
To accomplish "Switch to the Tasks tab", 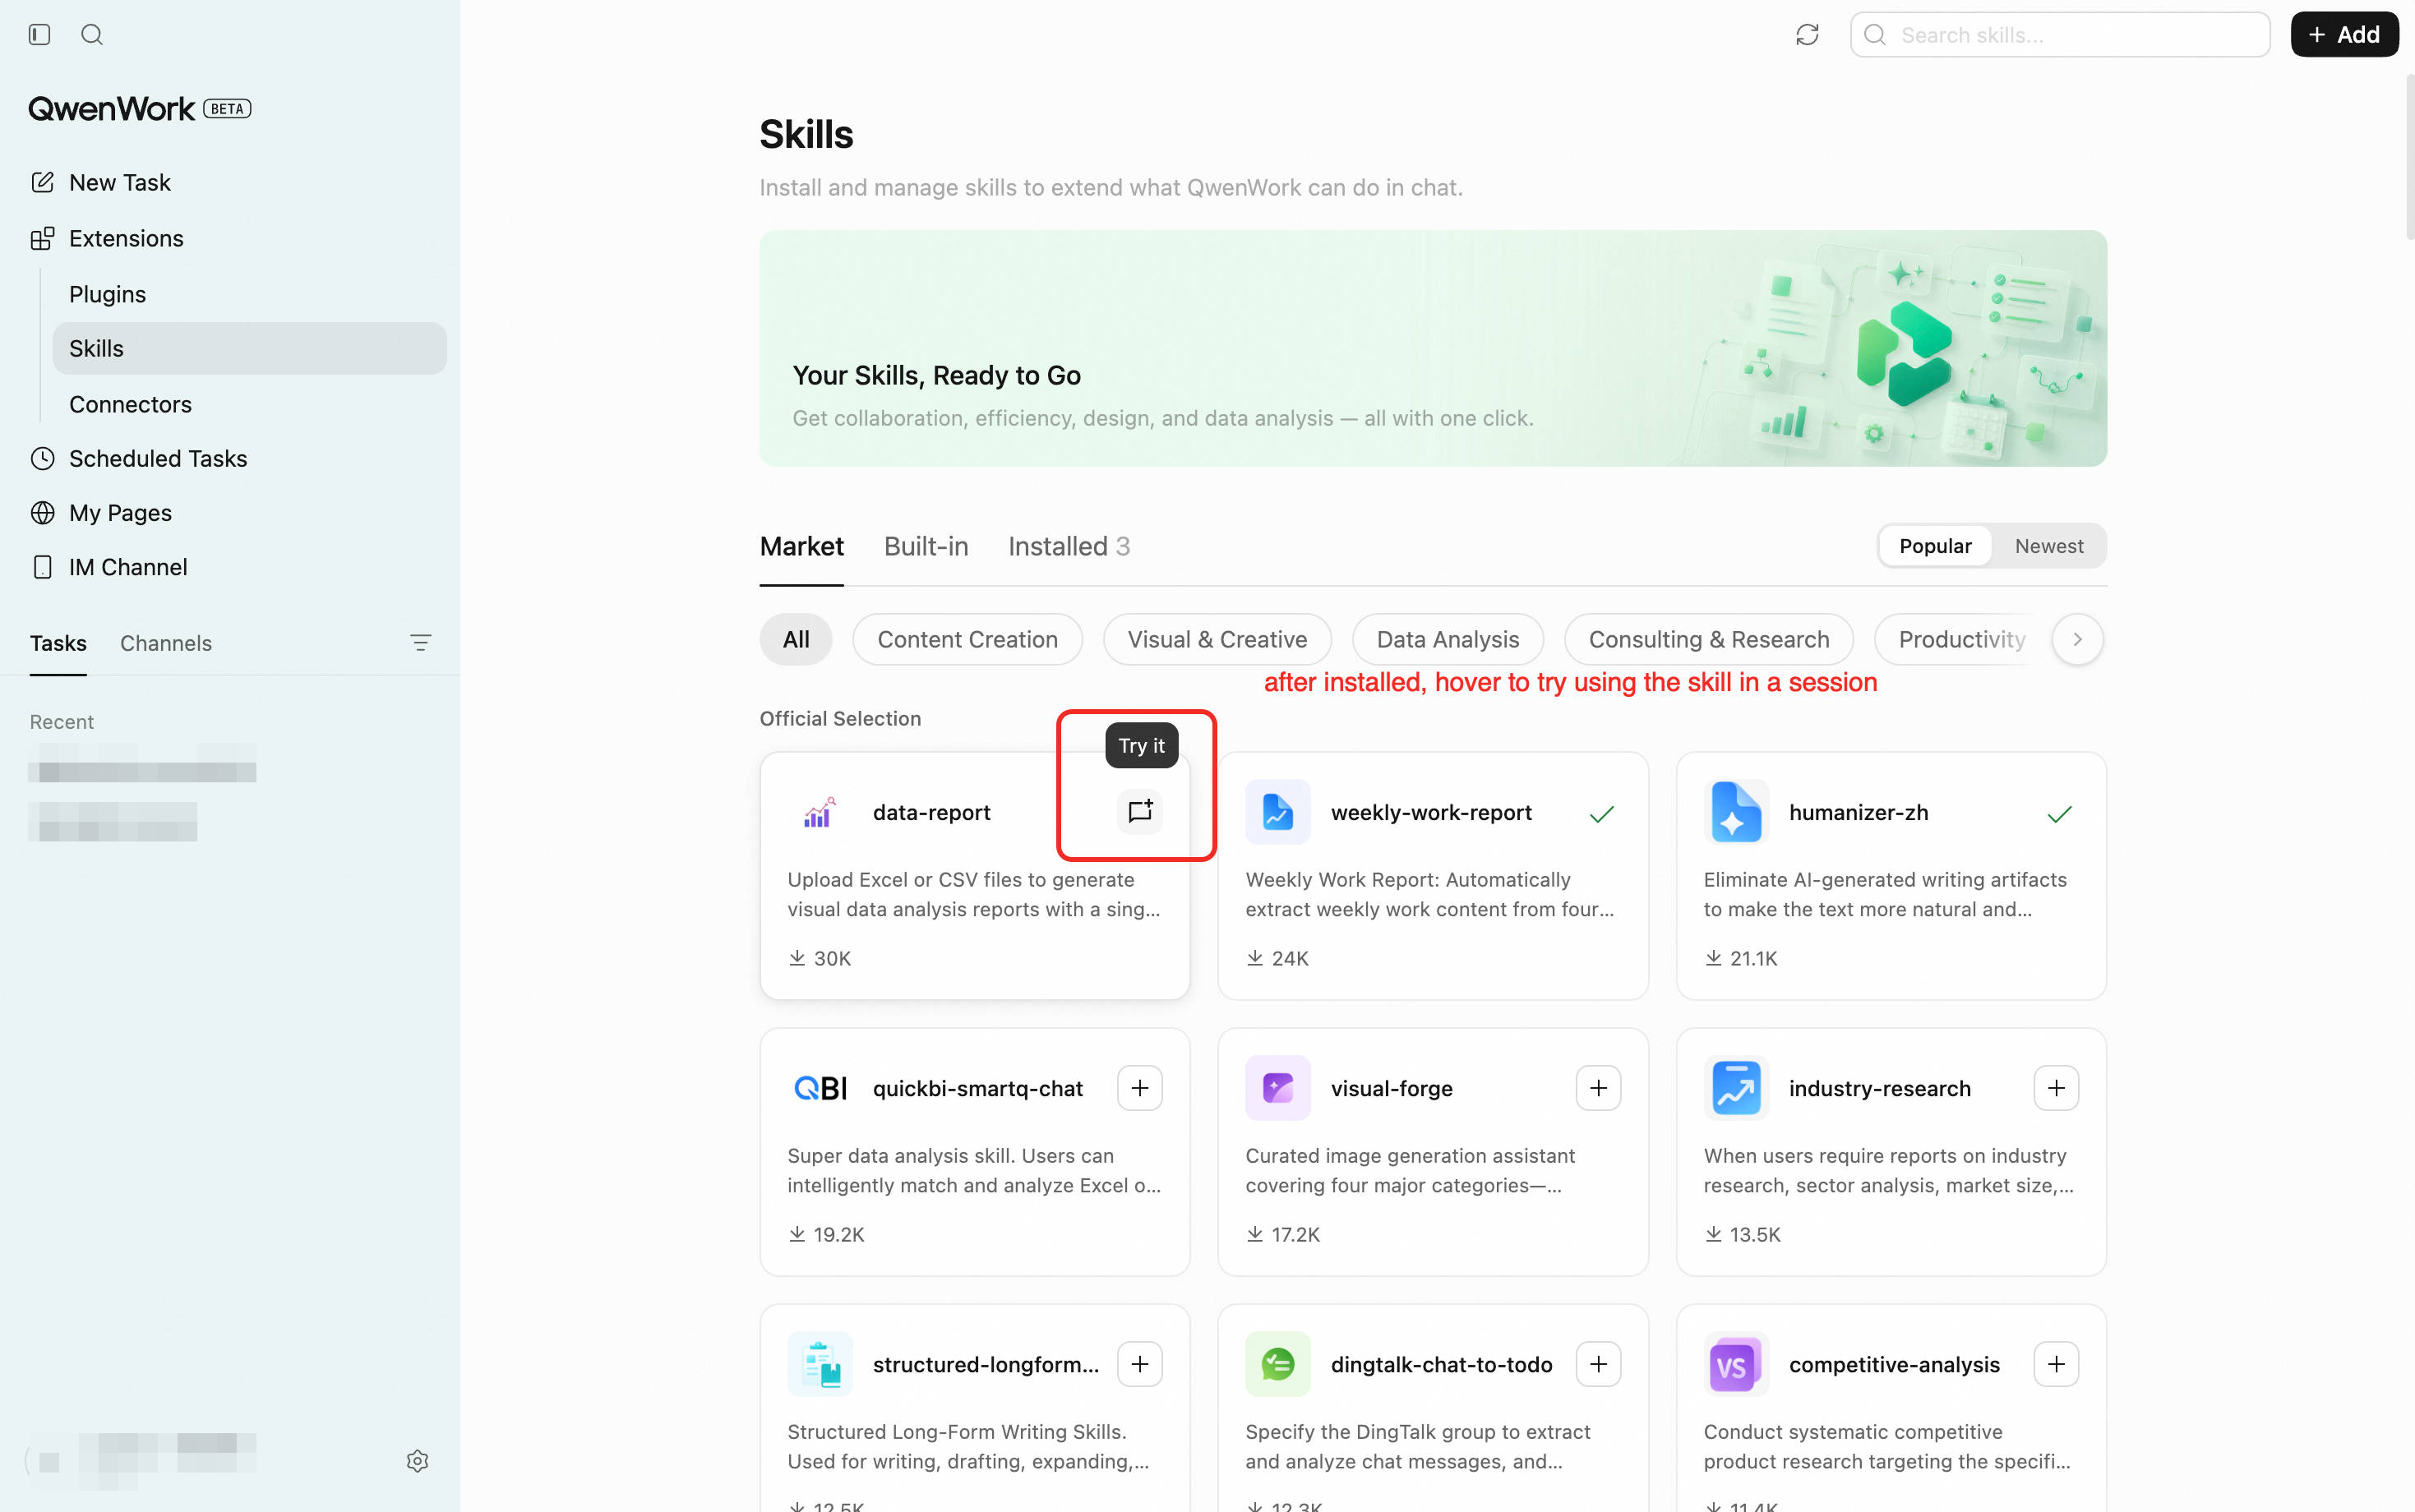I will coord(58,643).
